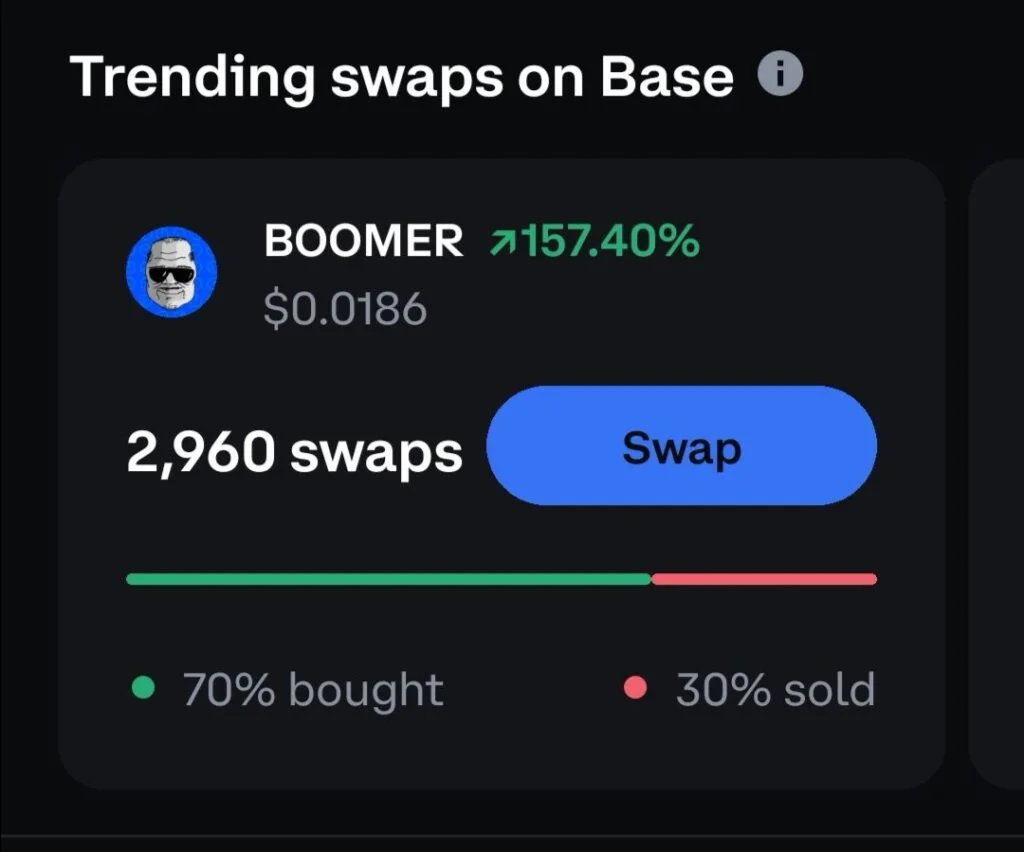This screenshot has height=852, width=1024.
Task: Open the BOOMER token avatar
Action: [x=172, y=272]
